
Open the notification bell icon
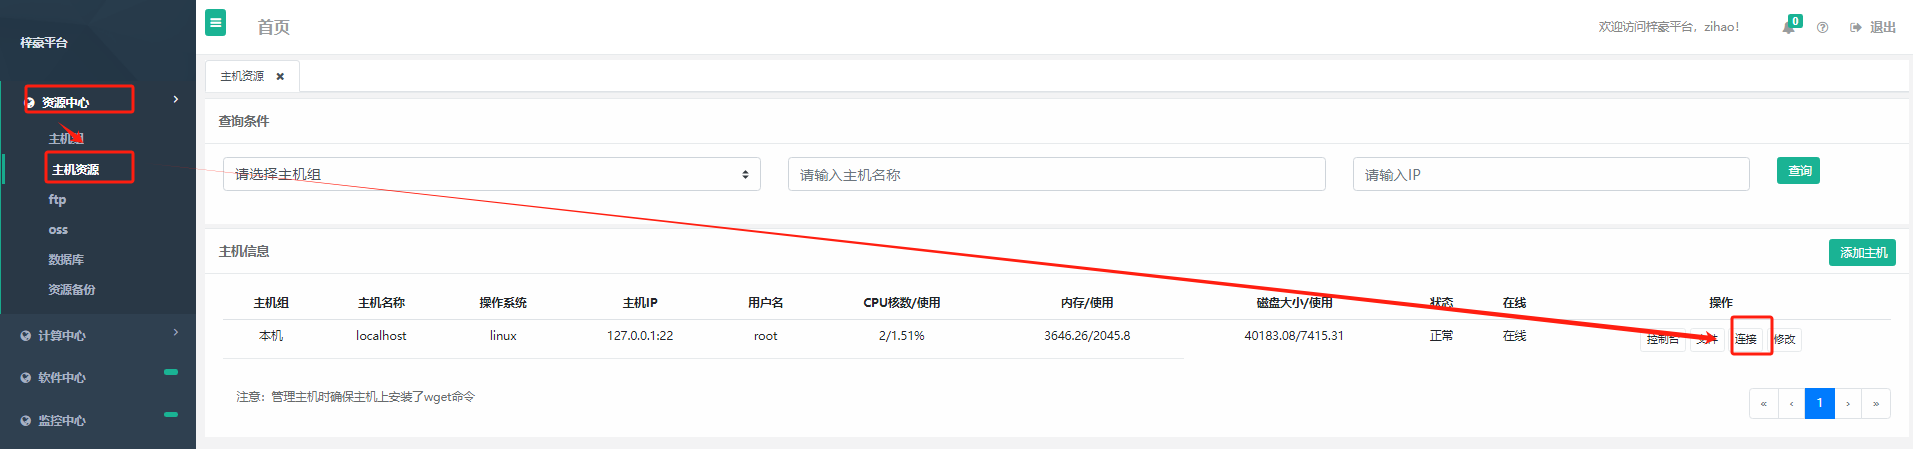1788,27
